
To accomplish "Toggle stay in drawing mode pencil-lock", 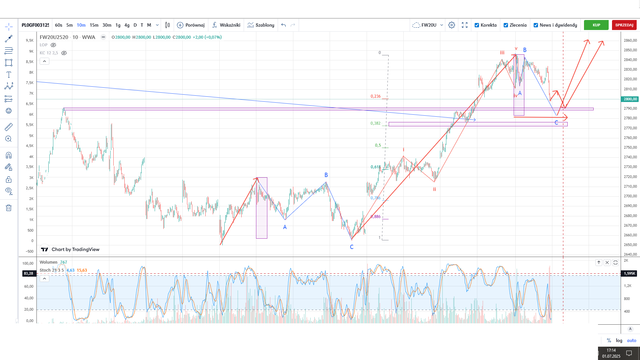I will [9, 167].
